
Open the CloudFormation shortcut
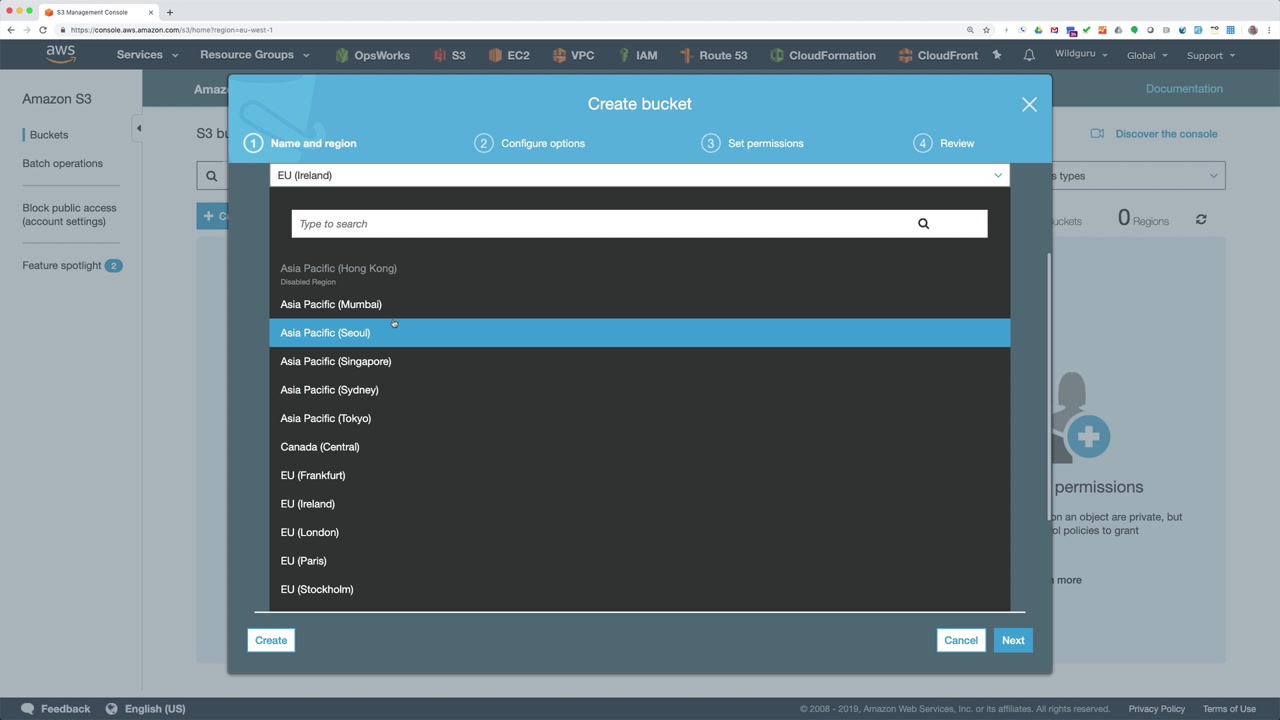pyautogui.click(x=822, y=55)
